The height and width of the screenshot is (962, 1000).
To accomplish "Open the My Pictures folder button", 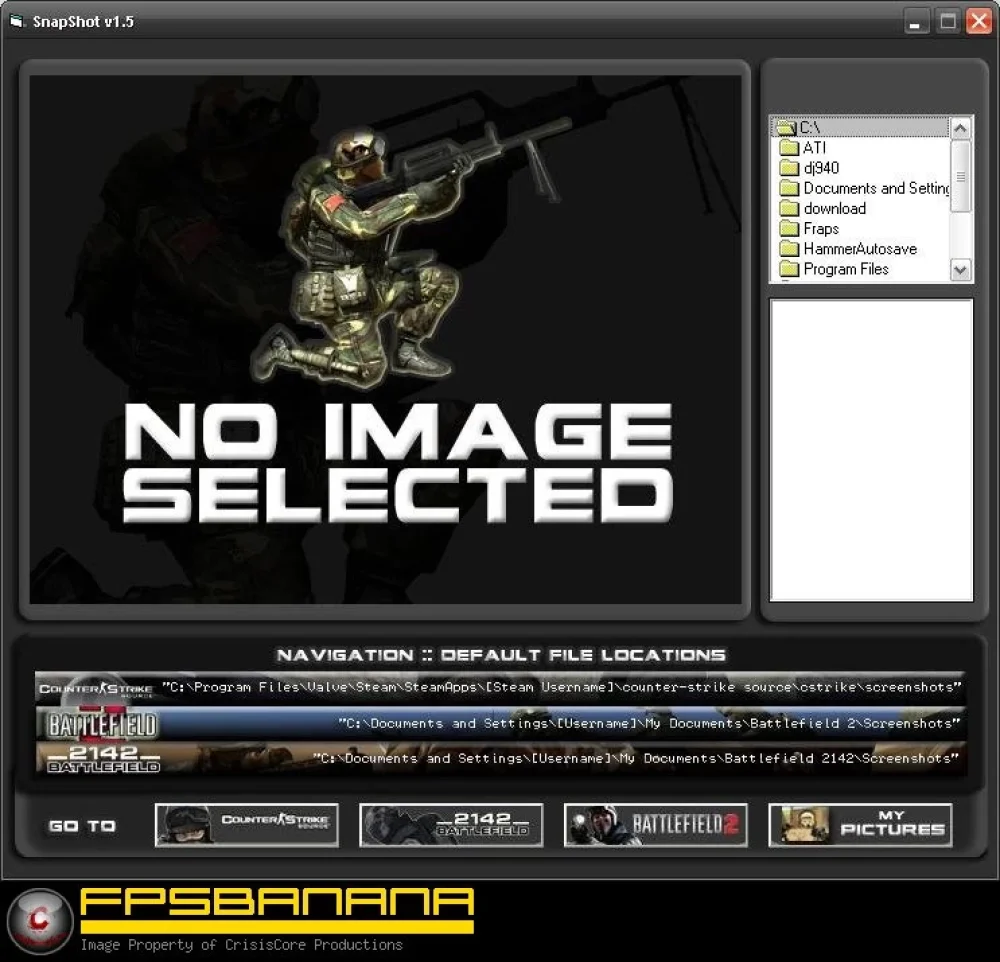I will pyautogui.click(x=860, y=825).
